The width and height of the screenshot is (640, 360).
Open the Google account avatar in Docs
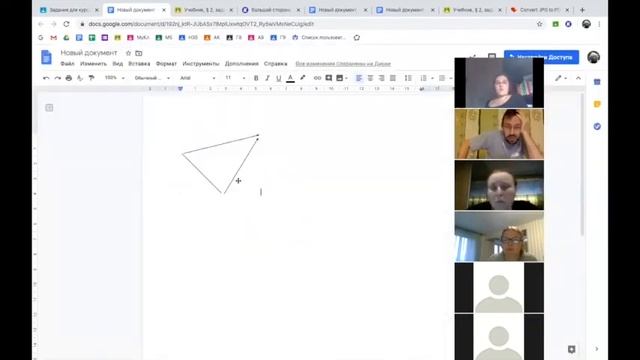[x=593, y=57]
